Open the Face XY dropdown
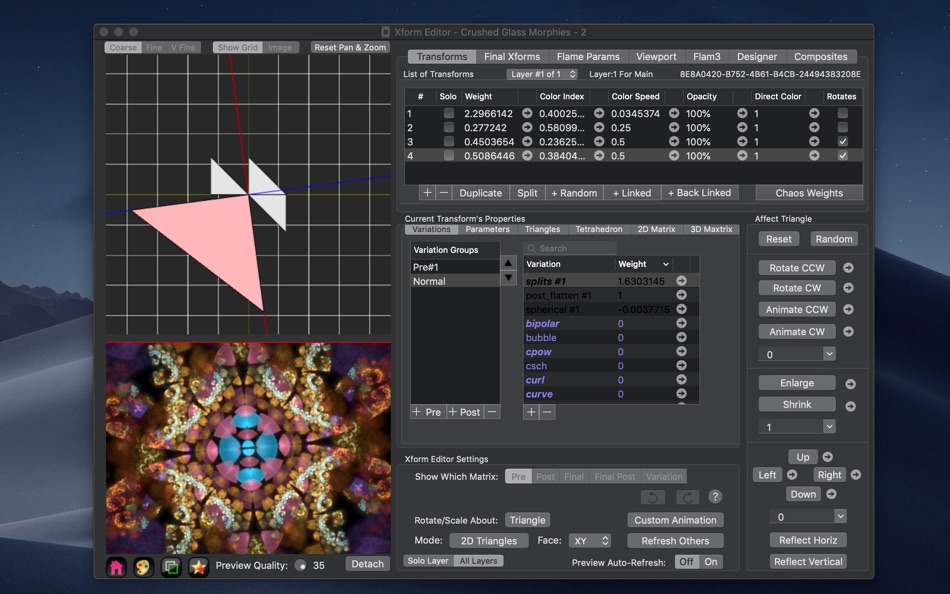950x594 pixels. coord(589,541)
